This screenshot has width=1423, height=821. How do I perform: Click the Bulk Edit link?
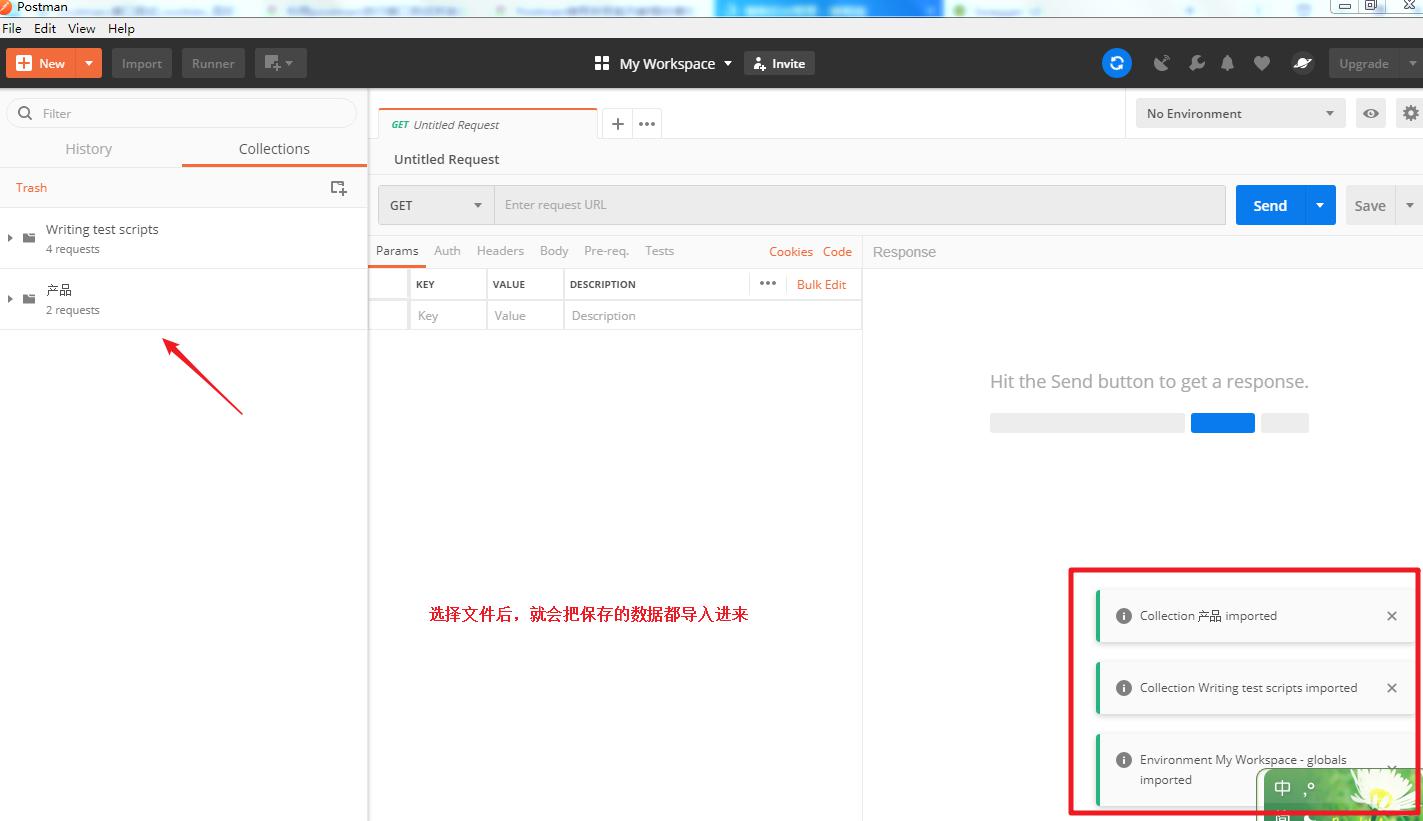click(x=821, y=284)
